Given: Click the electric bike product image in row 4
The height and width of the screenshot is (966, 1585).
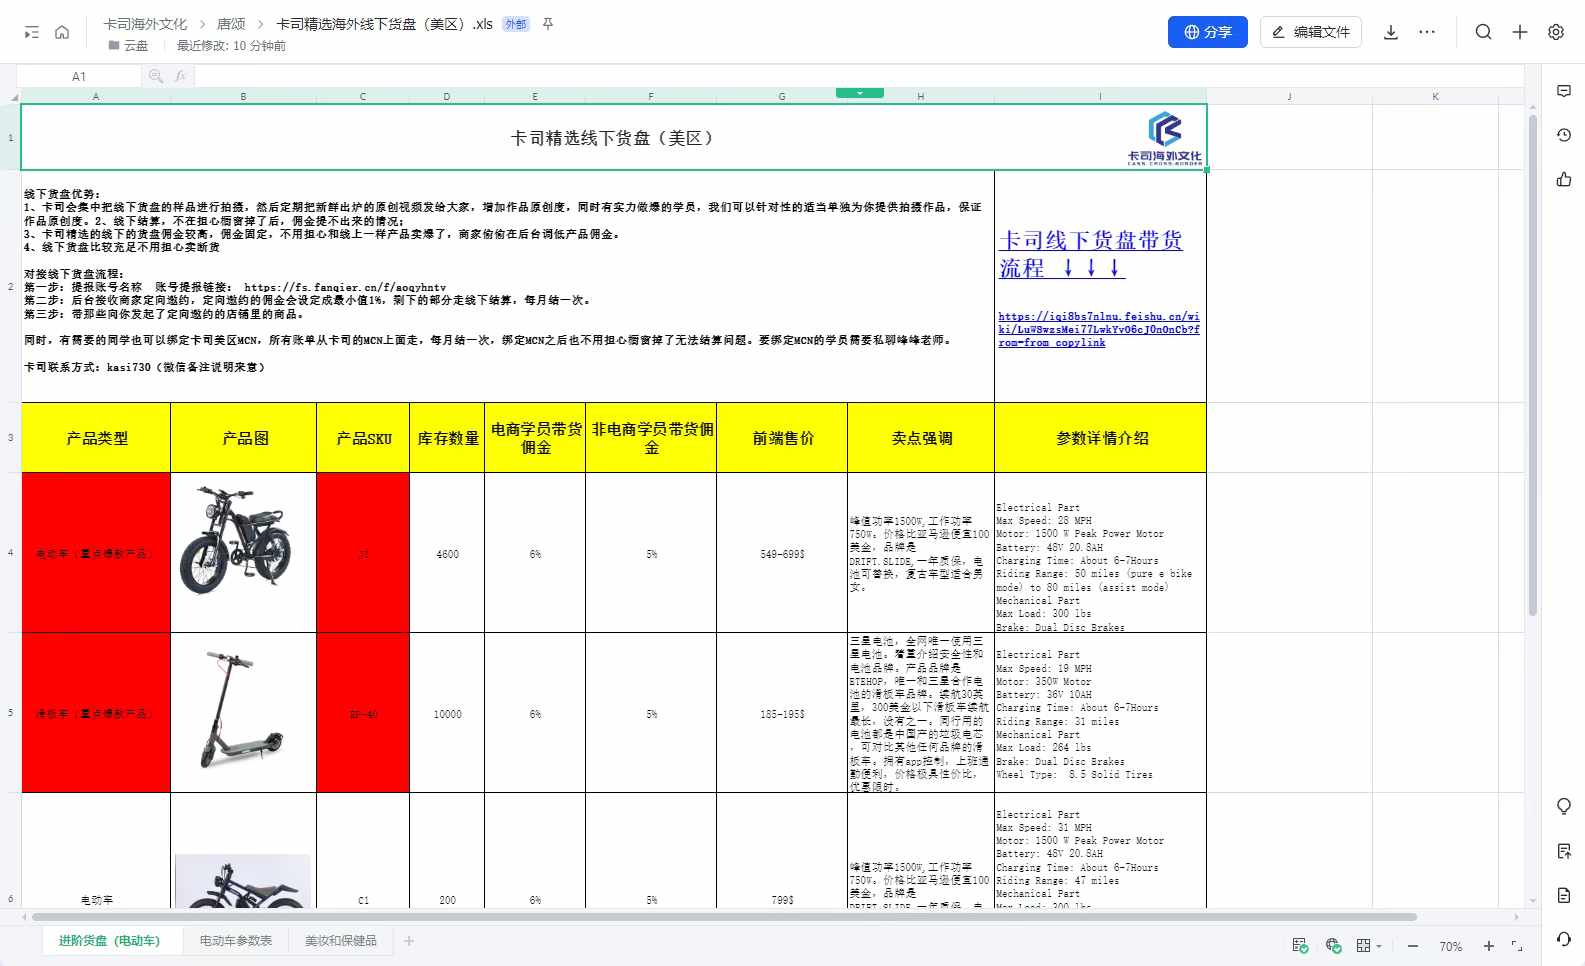Looking at the screenshot, I should 237,541.
